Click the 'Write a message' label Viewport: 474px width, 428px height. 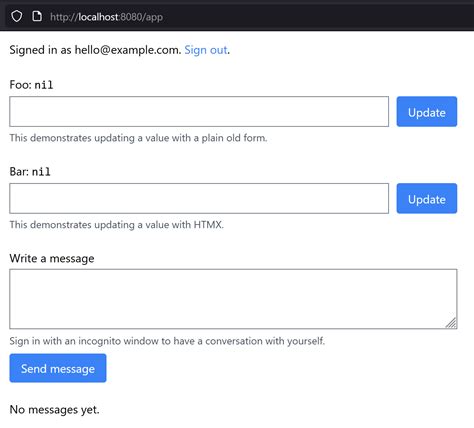52,259
